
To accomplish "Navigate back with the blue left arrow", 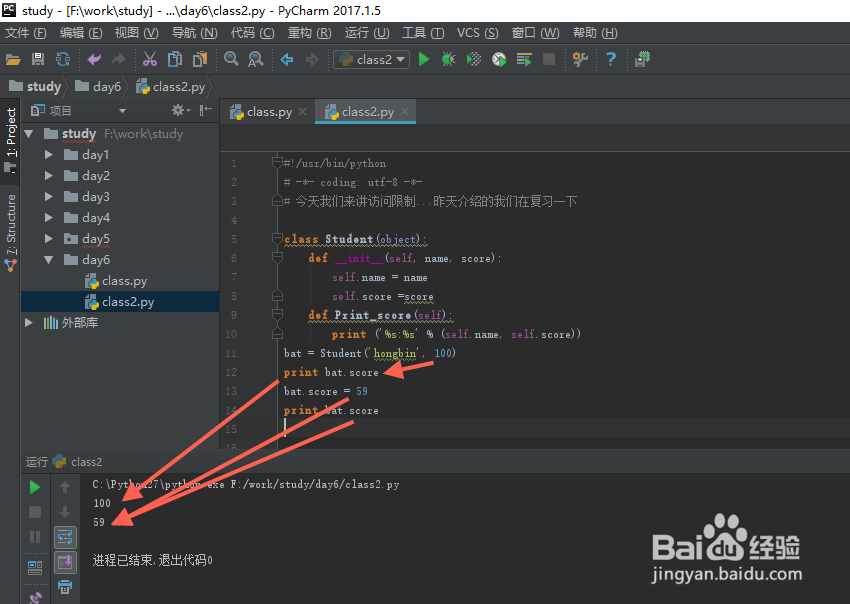I will 287,59.
